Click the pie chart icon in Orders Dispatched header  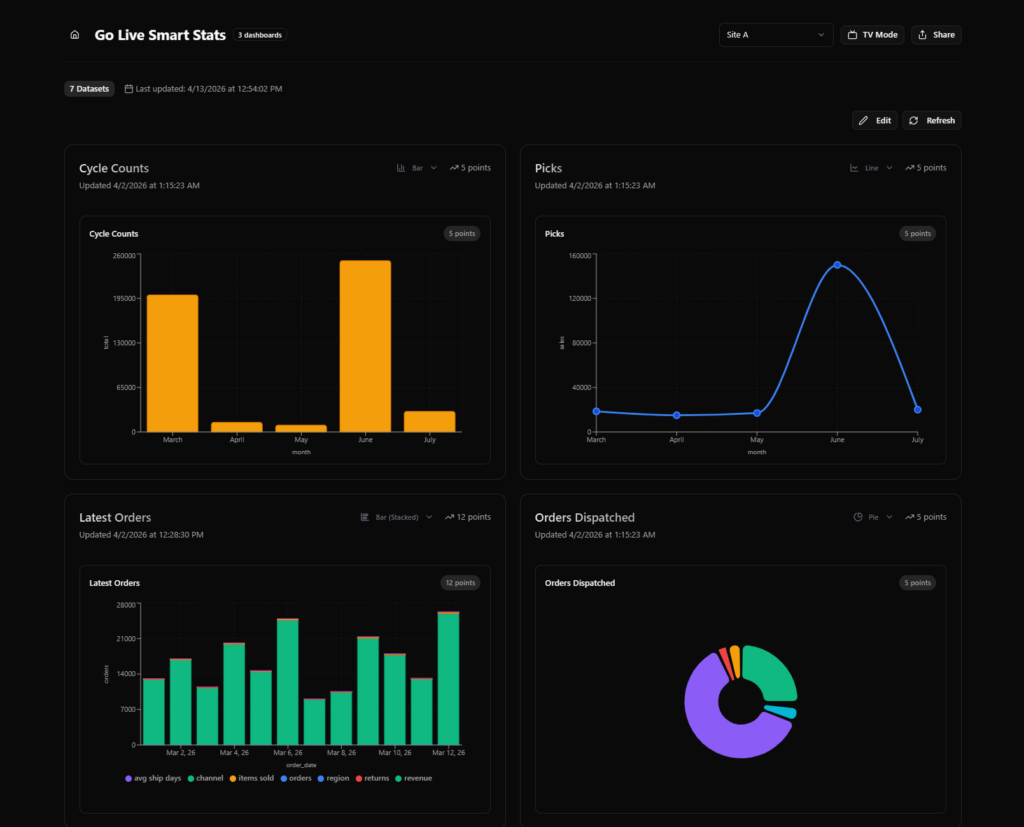[x=857, y=517]
